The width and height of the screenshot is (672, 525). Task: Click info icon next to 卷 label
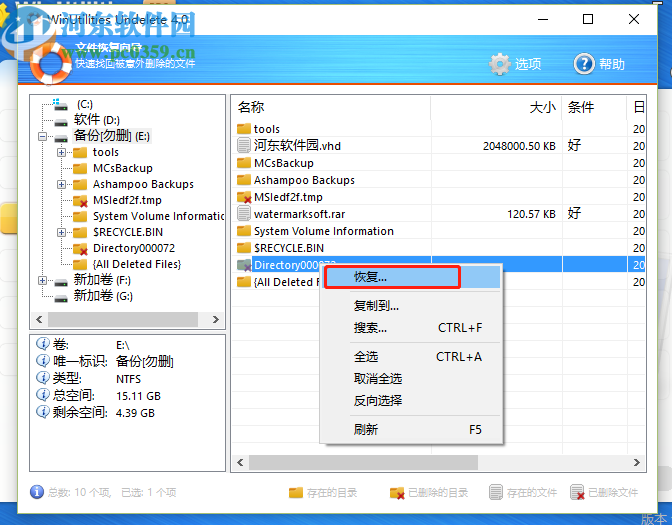point(43,343)
